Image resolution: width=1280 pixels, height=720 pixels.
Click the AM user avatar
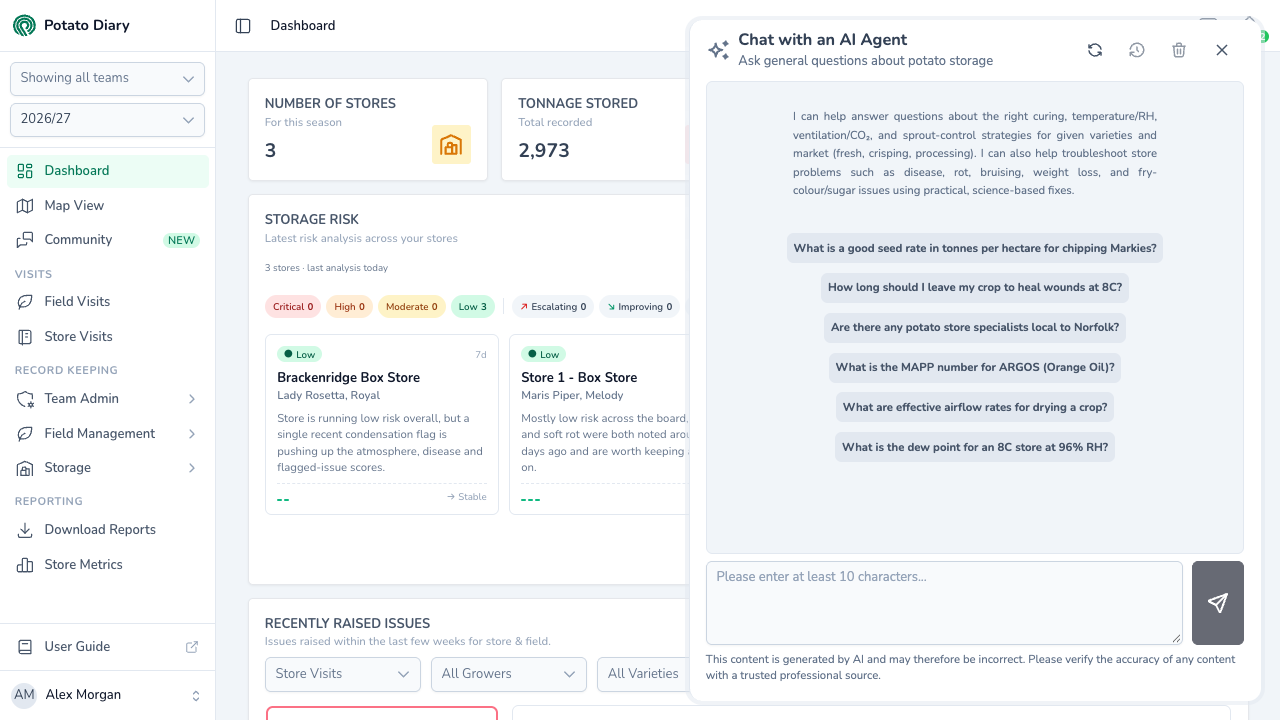tap(24, 695)
